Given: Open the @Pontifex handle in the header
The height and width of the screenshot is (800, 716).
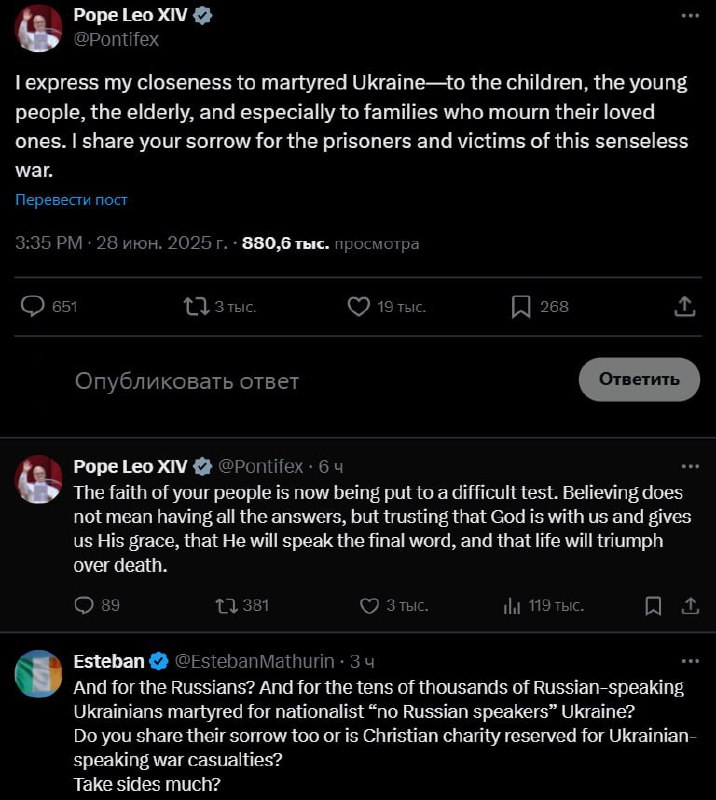Looking at the screenshot, I should [x=116, y=39].
